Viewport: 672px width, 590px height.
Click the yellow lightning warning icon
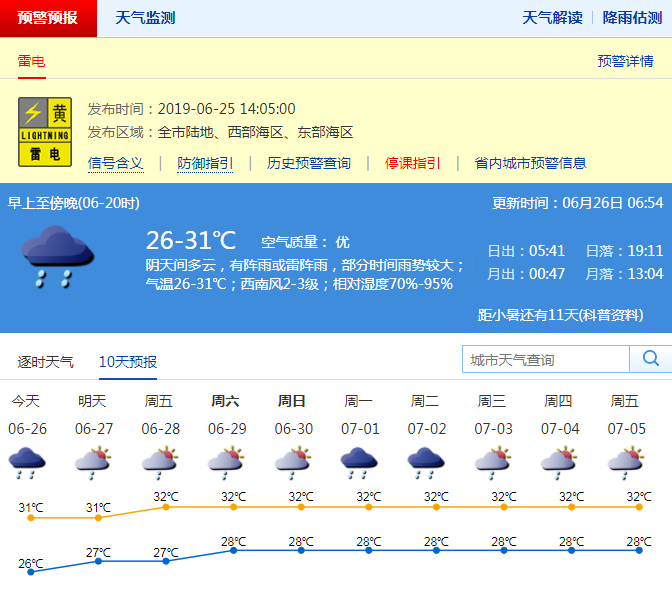point(45,132)
